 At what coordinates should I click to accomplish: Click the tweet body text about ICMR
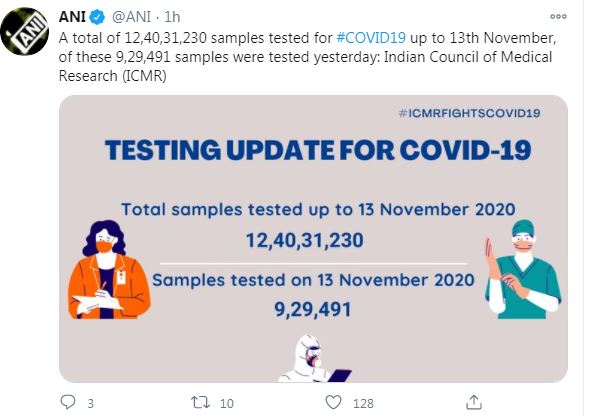tap(307, 57)
